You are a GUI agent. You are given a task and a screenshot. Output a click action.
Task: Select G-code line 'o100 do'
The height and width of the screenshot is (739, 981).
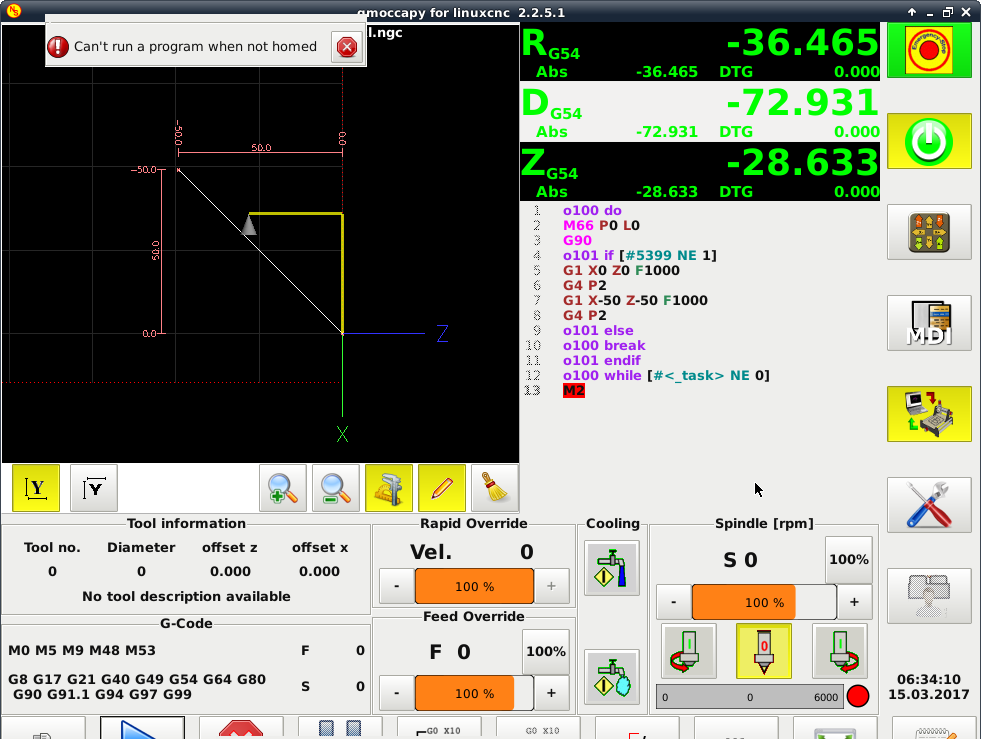click(592, 210)
